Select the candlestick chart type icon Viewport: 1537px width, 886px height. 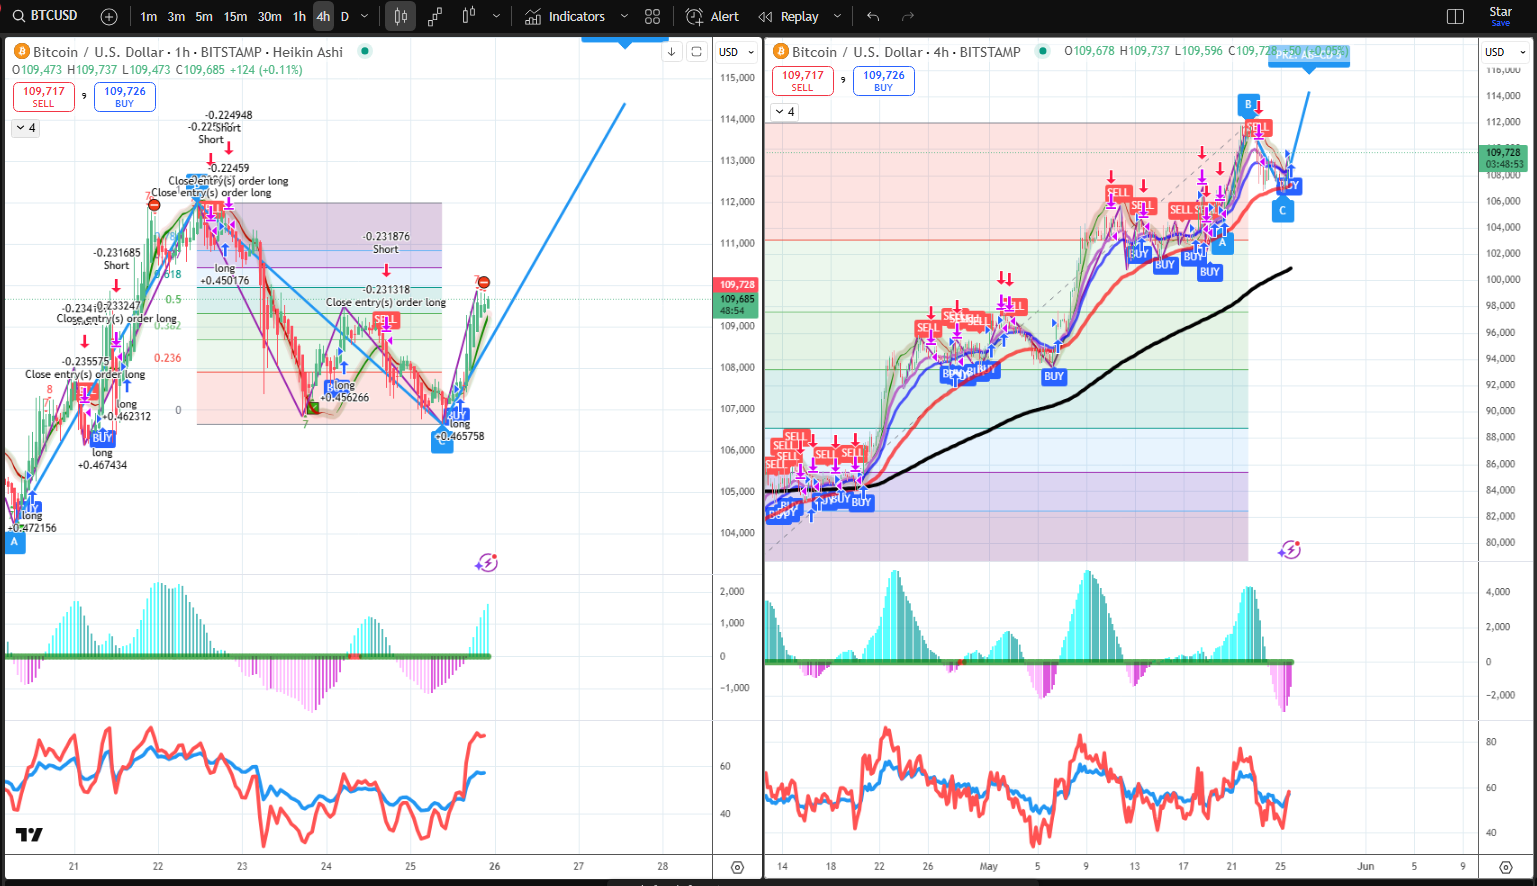[x=400, y=17]
